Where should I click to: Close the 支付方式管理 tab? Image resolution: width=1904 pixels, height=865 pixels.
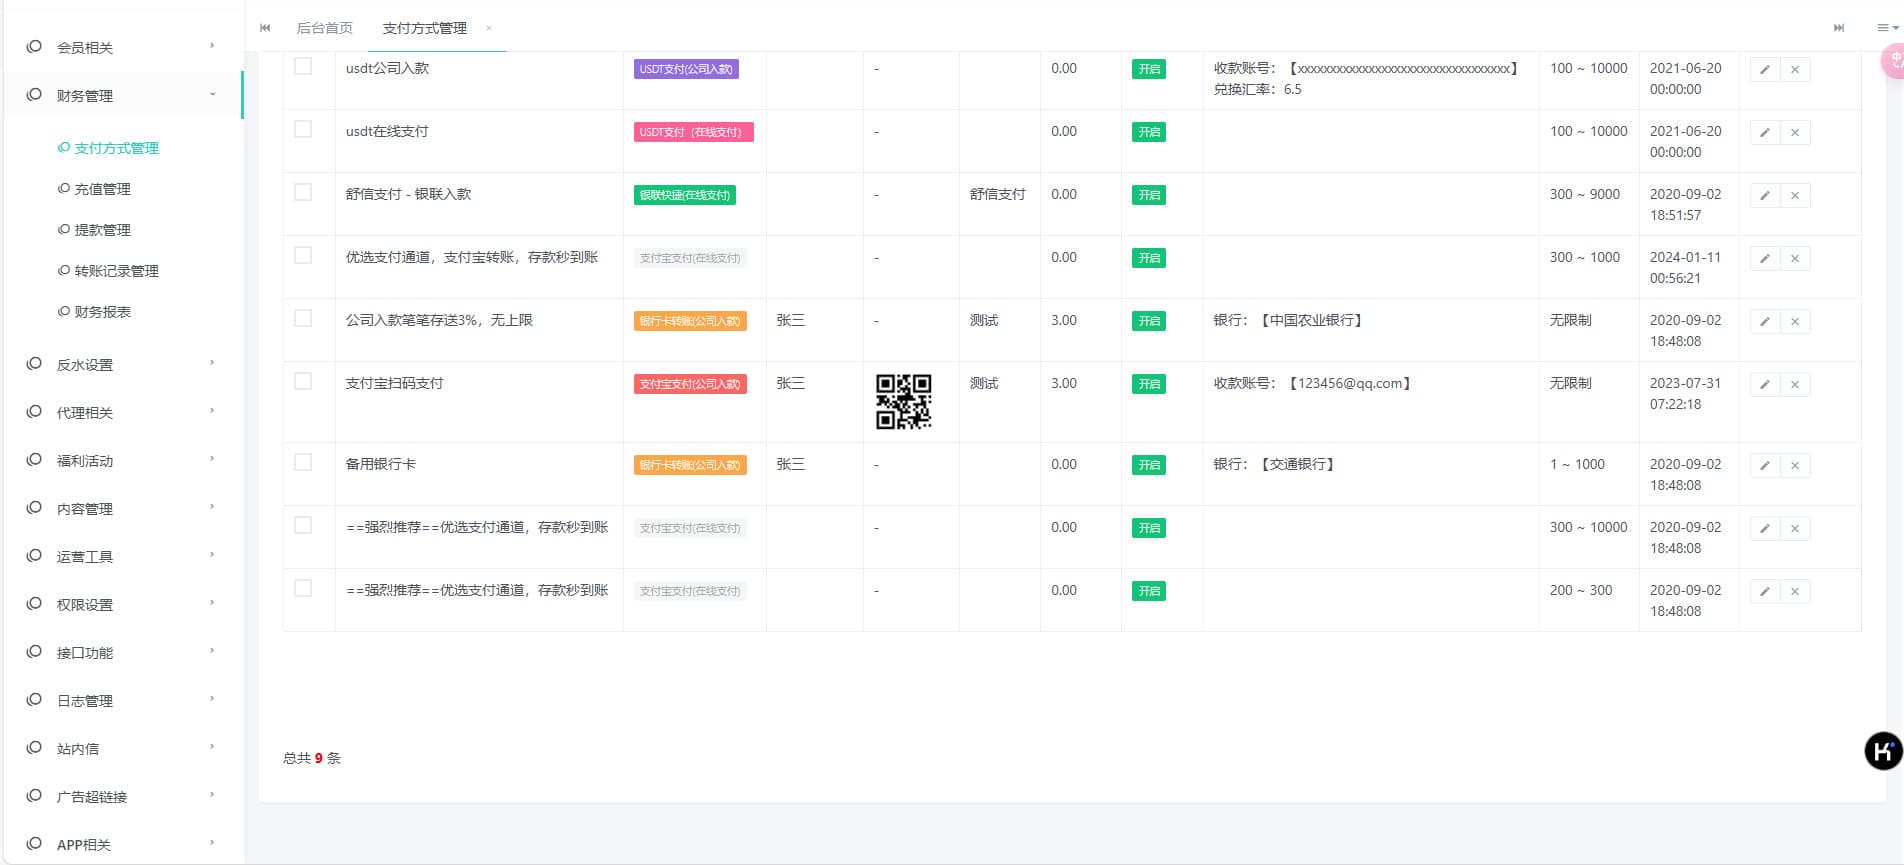(x=489, y=28)
